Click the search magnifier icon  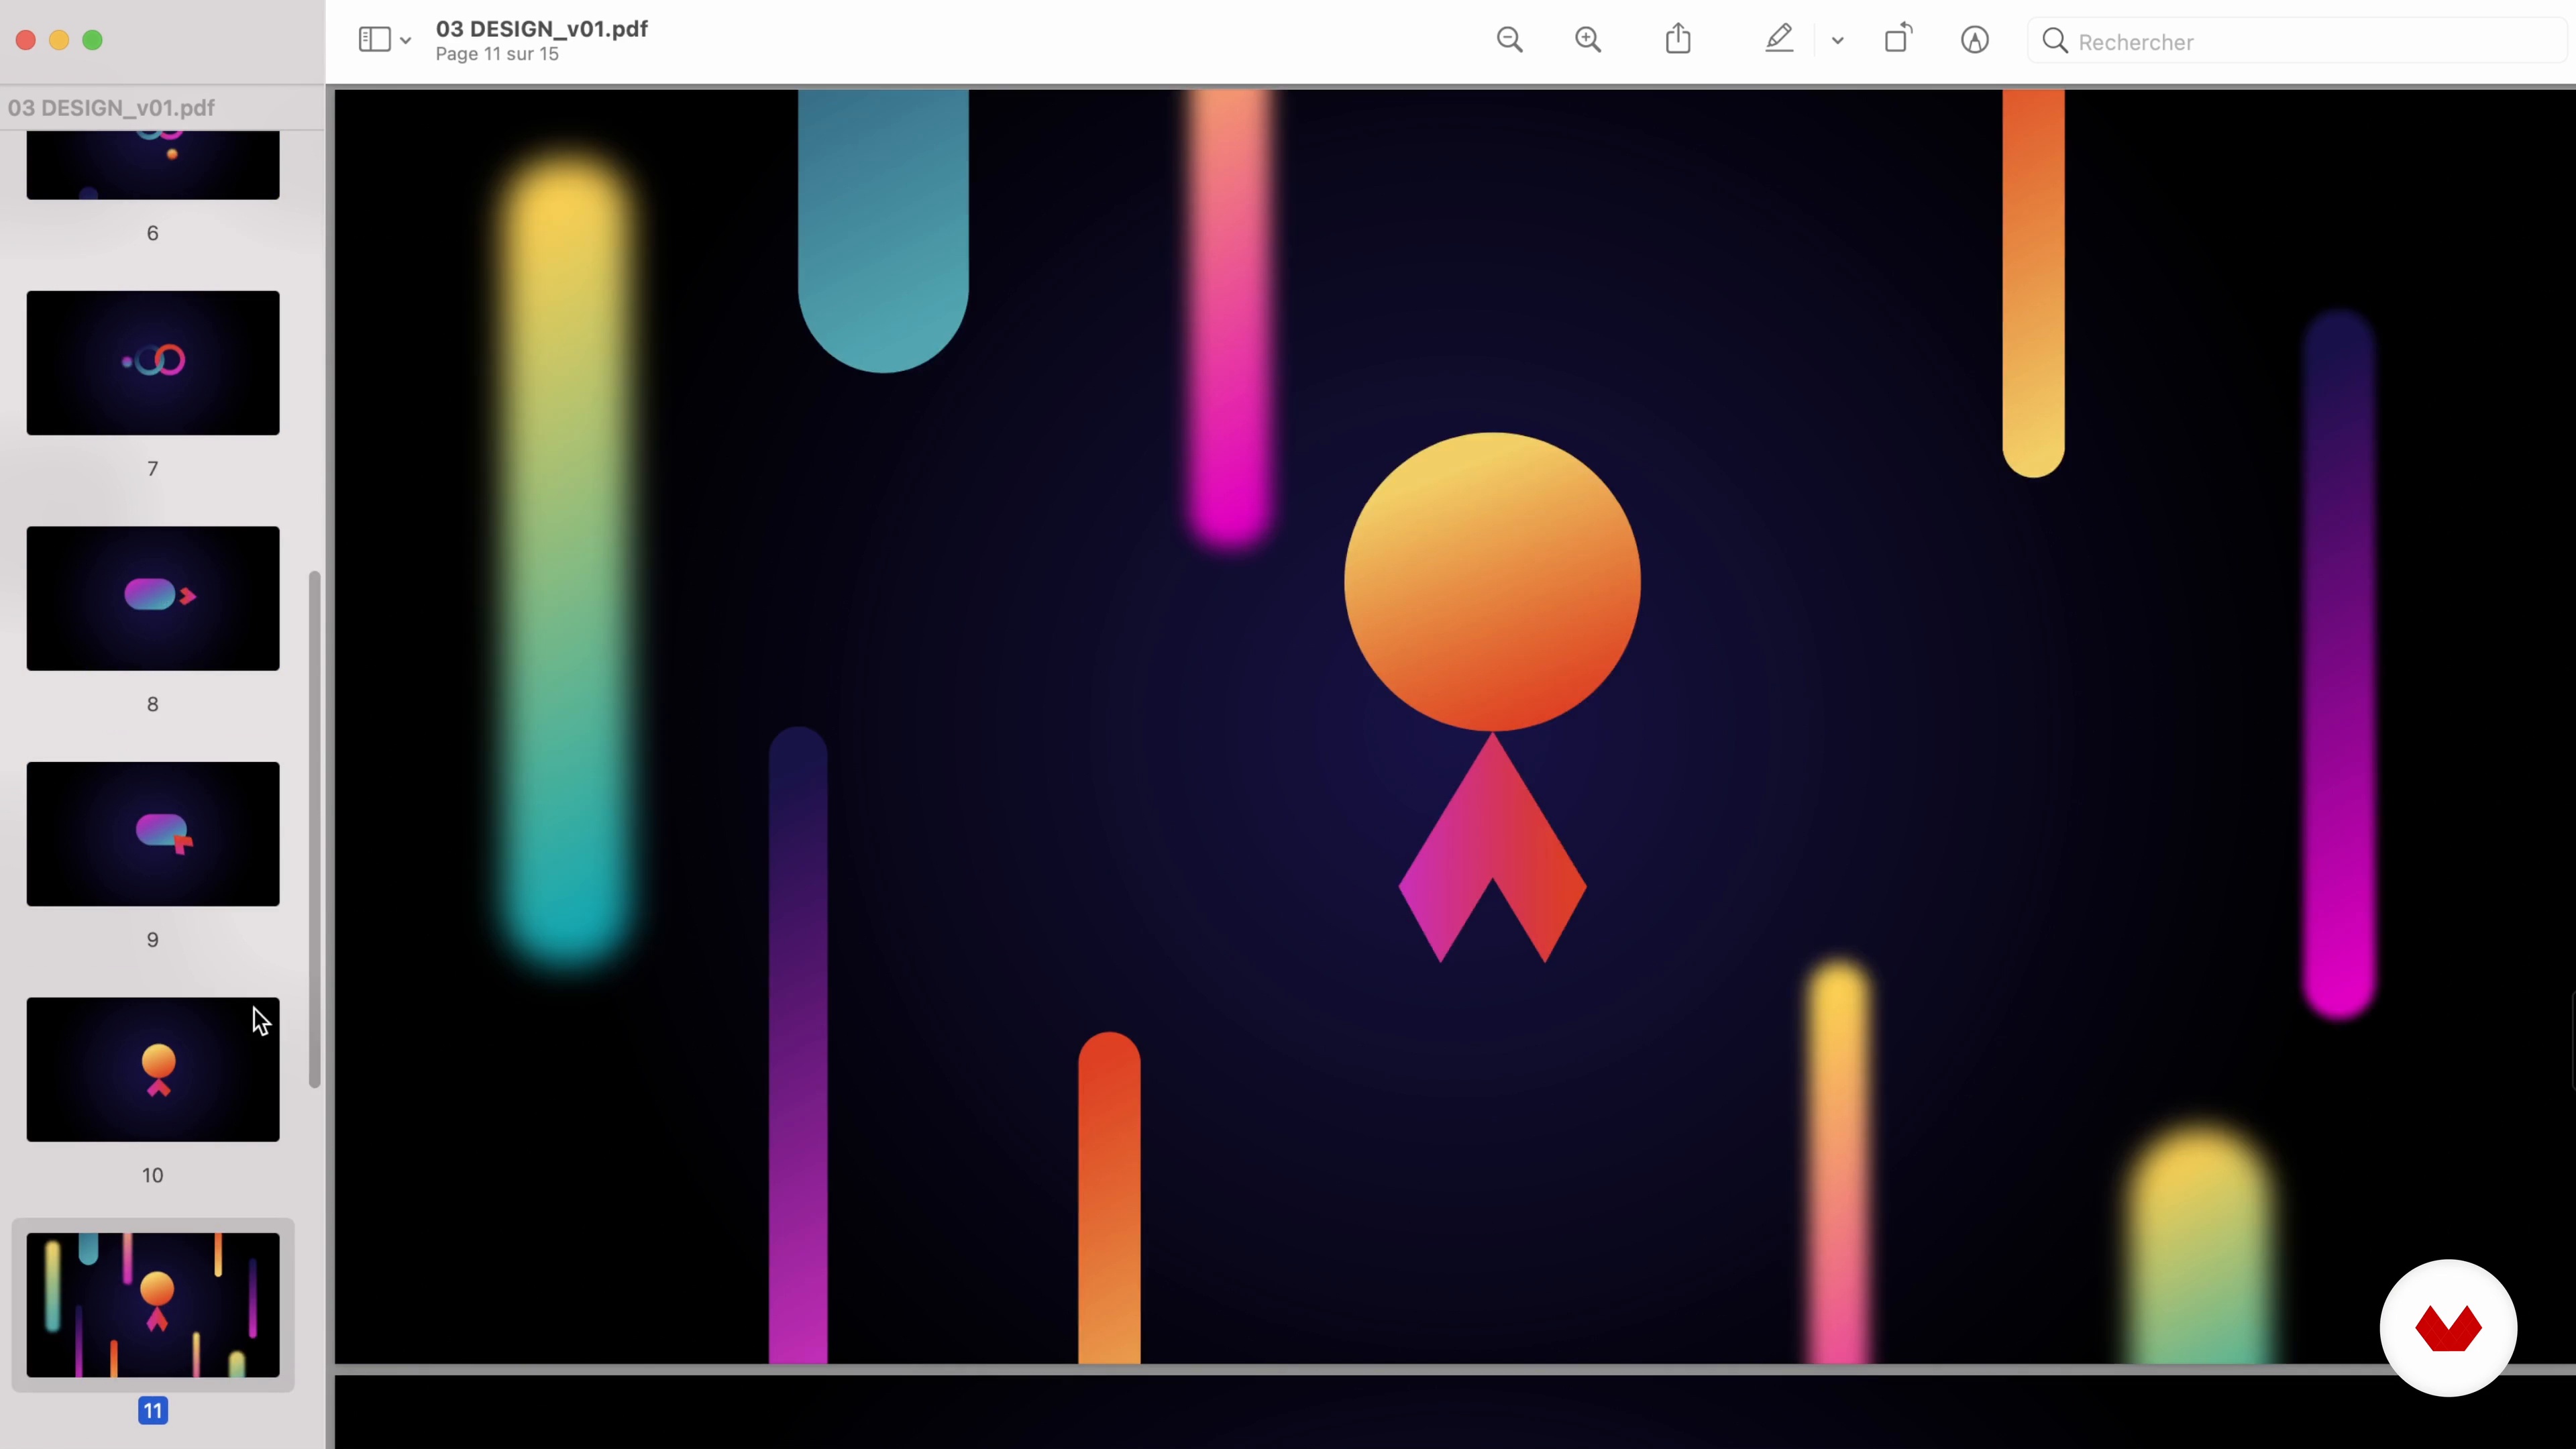click(x=2055, y=41)
